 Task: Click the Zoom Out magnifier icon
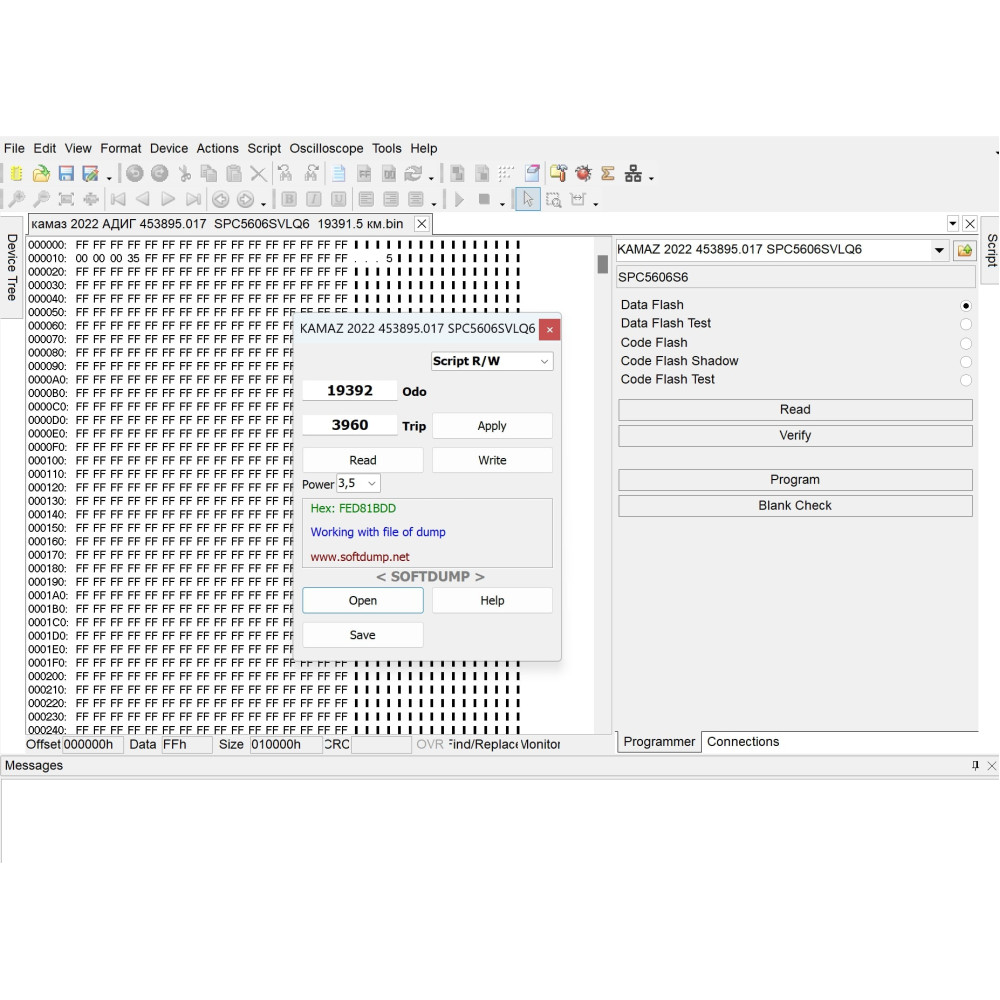(41, 199)
